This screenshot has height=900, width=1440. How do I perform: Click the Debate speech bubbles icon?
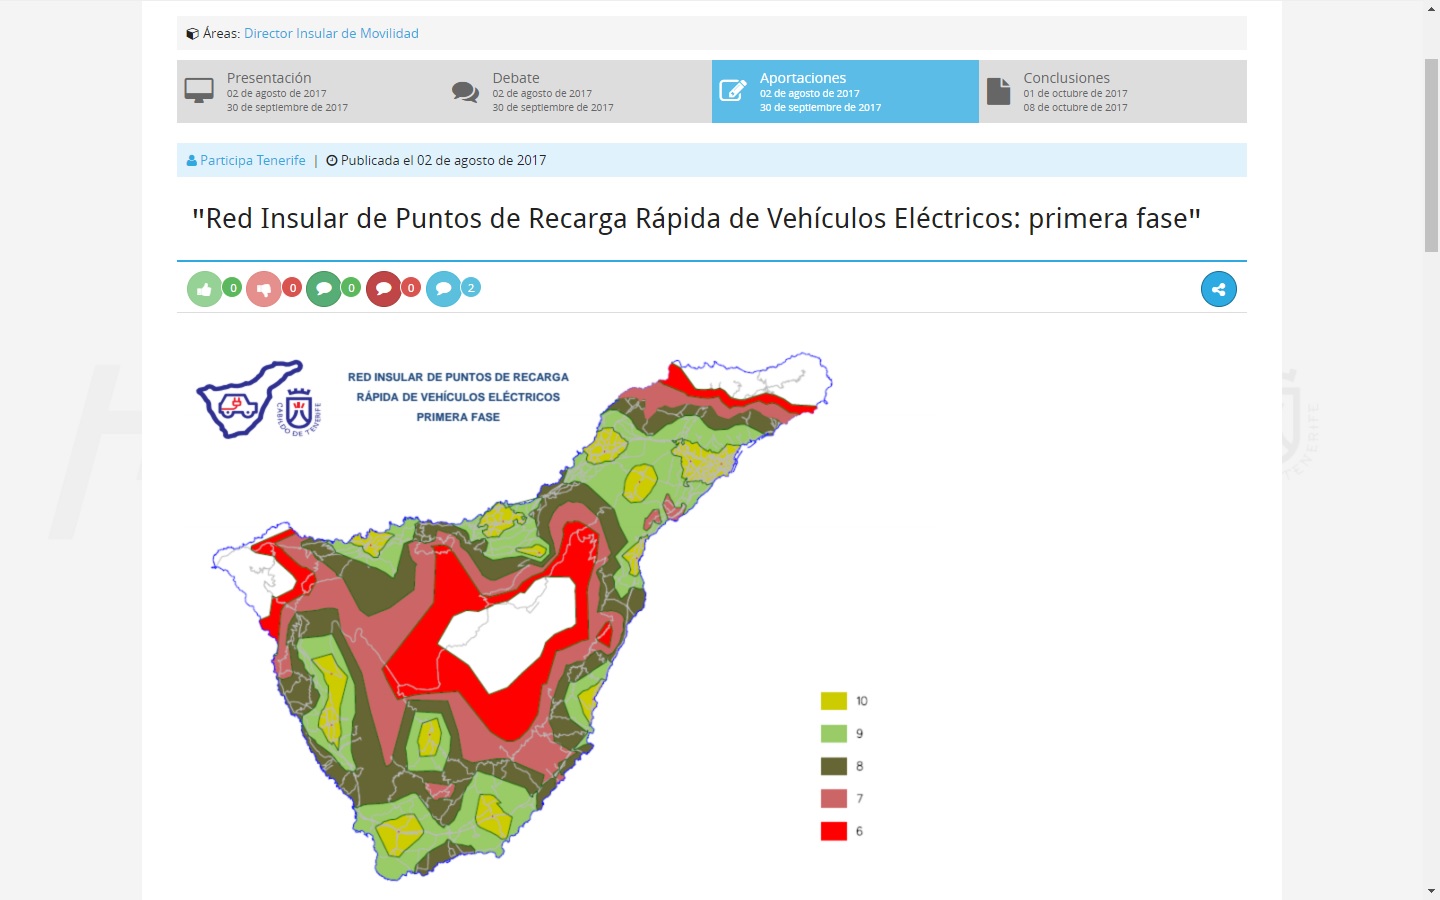pyautogui.click(x=465, y=92)
